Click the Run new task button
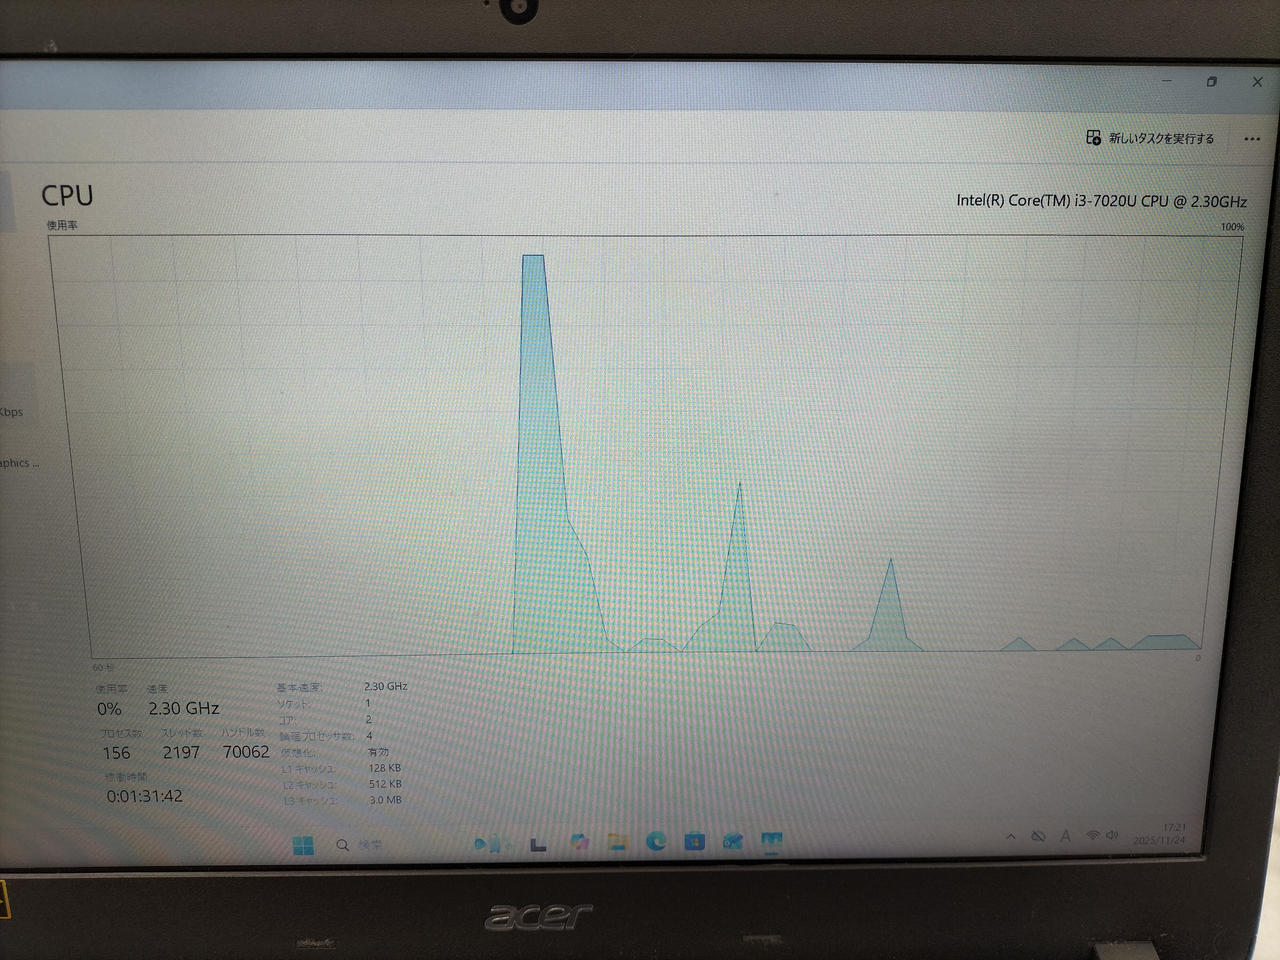 [x=1150, y=138]
